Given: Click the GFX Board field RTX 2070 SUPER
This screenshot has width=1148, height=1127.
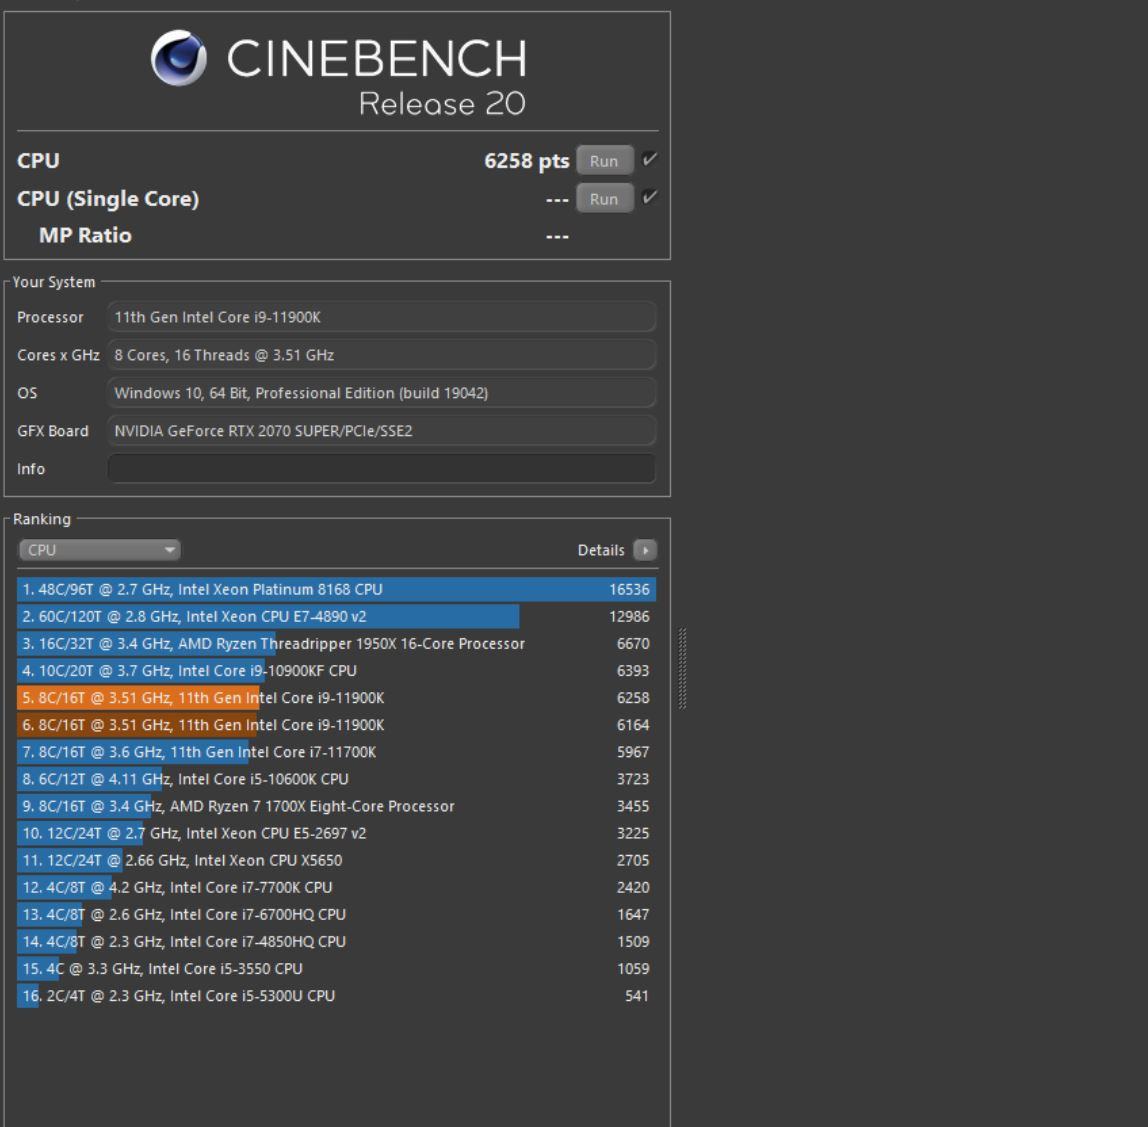Looking at the screenshot, I should coord(381,431).
